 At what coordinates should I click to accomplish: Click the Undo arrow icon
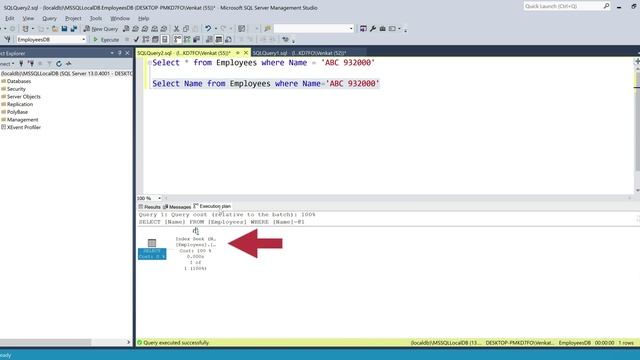click(x=208, y=29)
